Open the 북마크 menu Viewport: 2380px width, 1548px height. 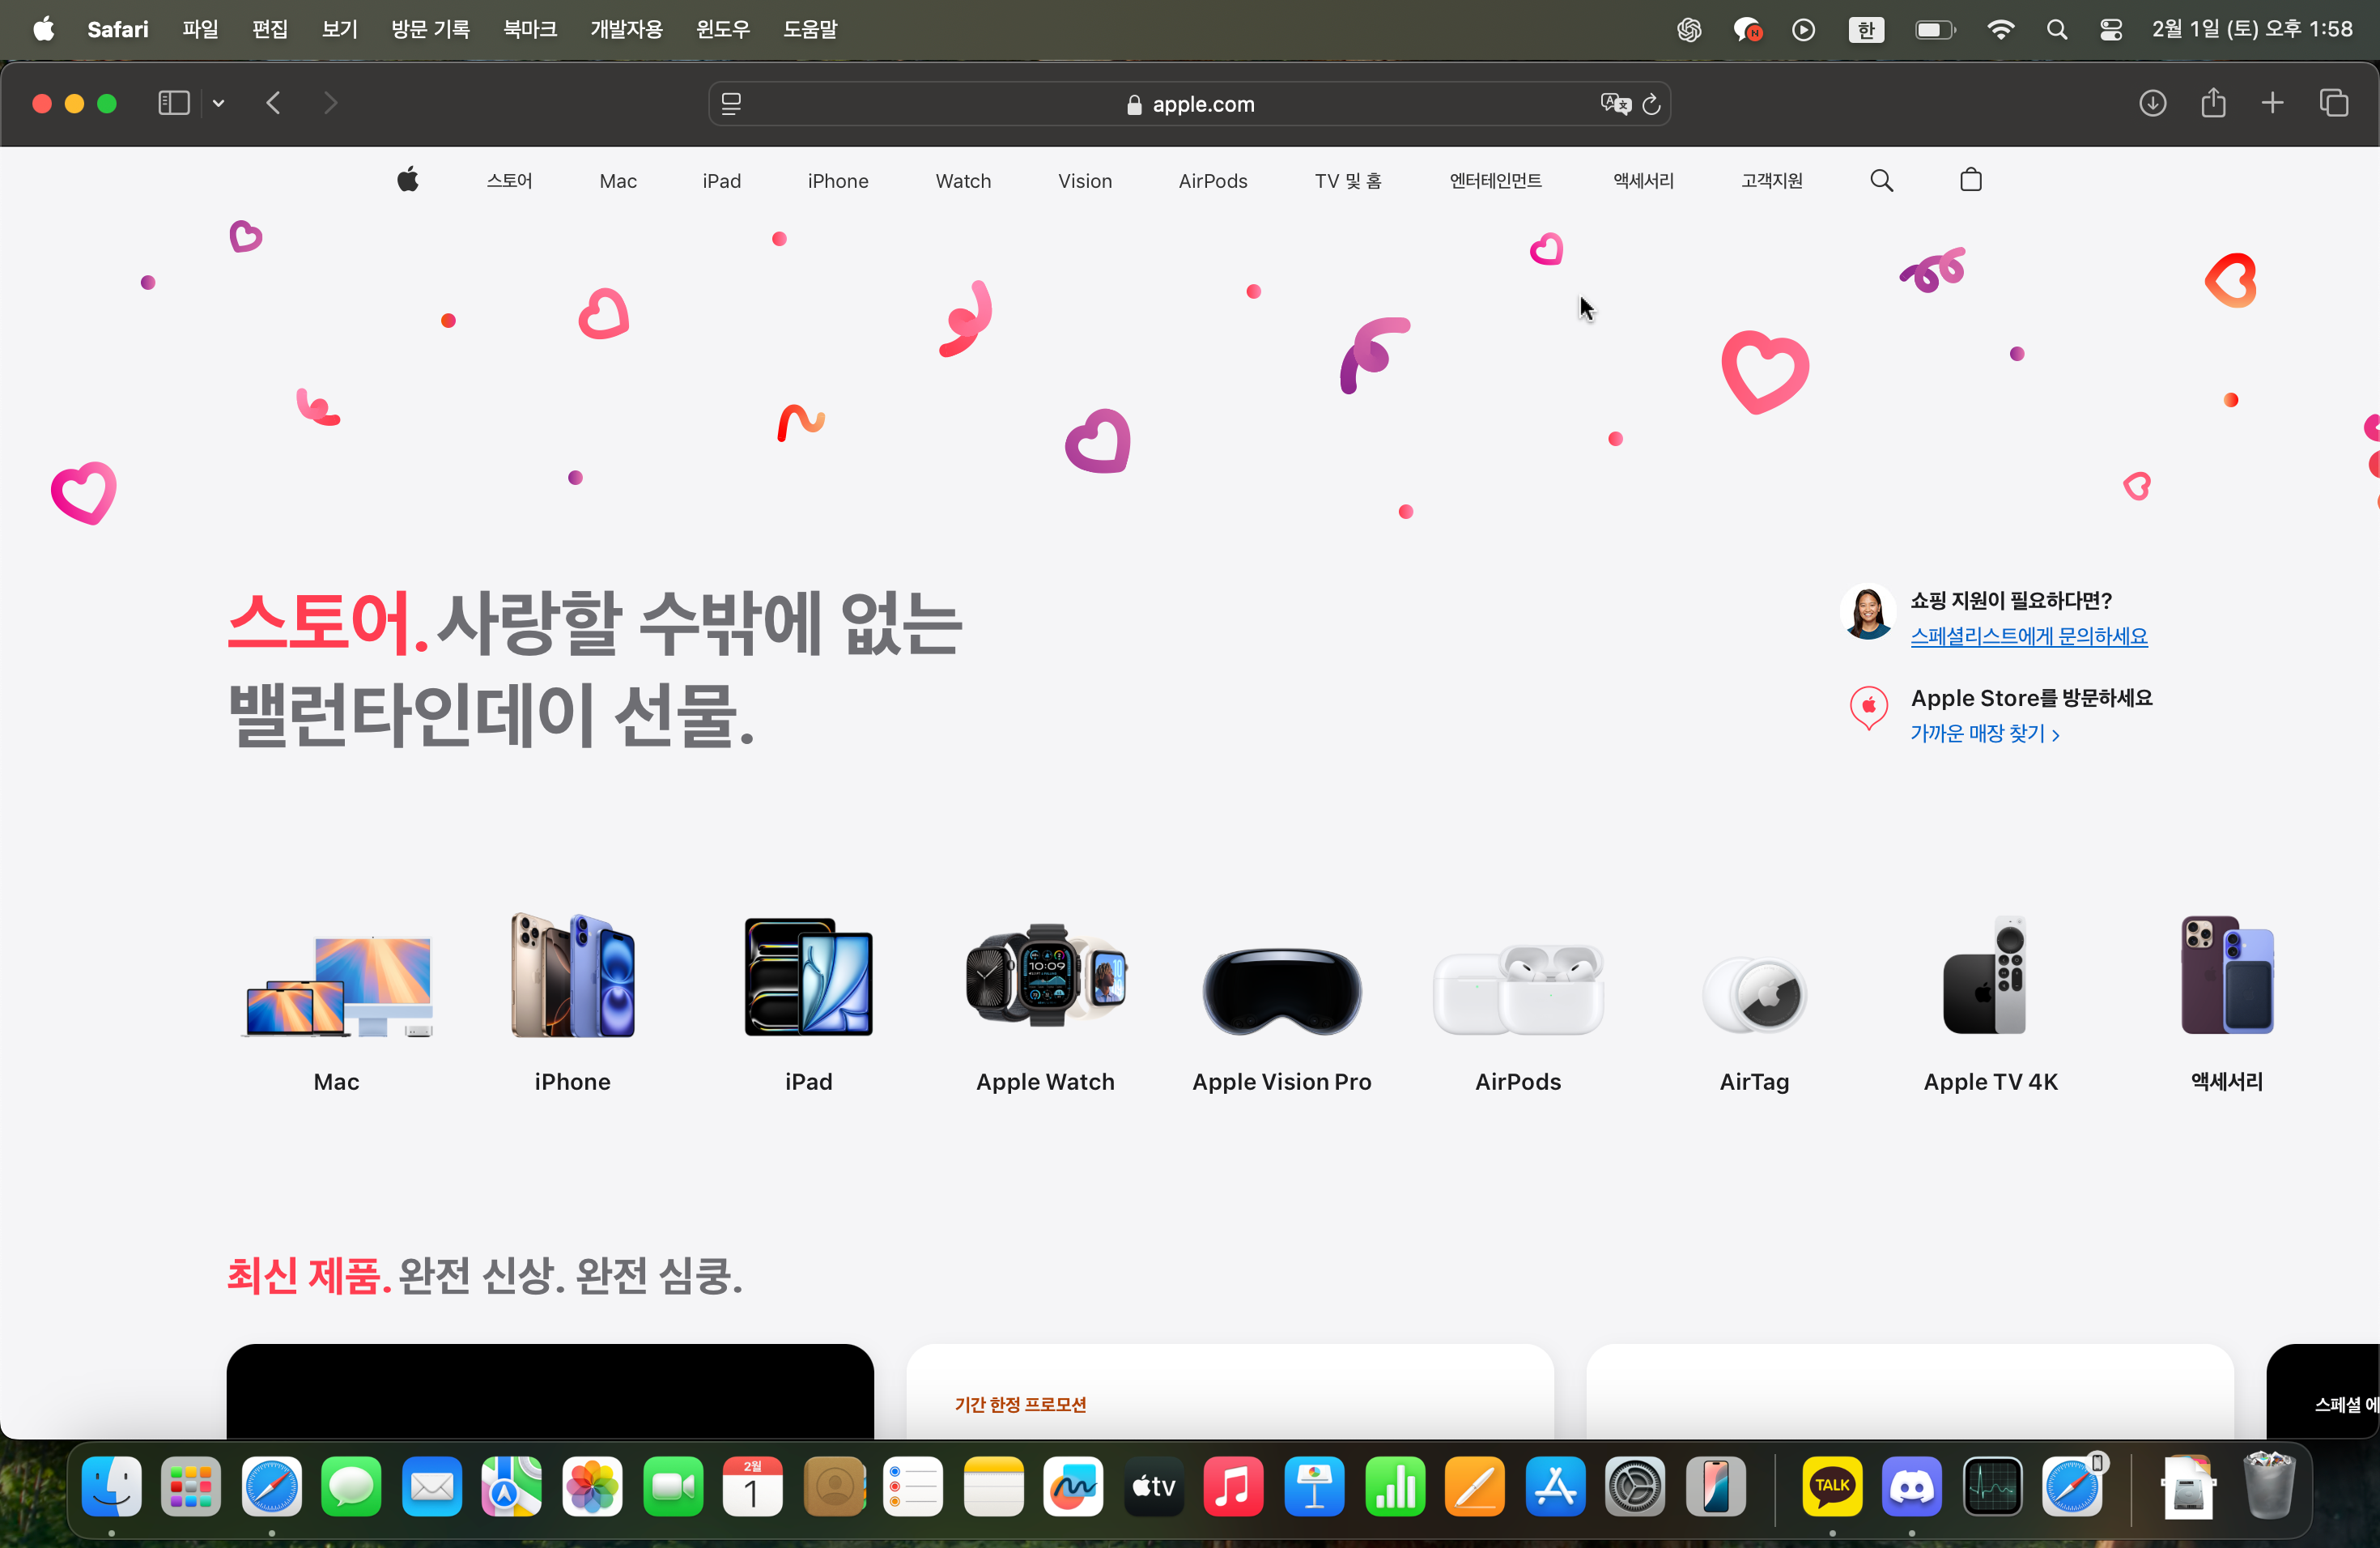coord(530,29)
